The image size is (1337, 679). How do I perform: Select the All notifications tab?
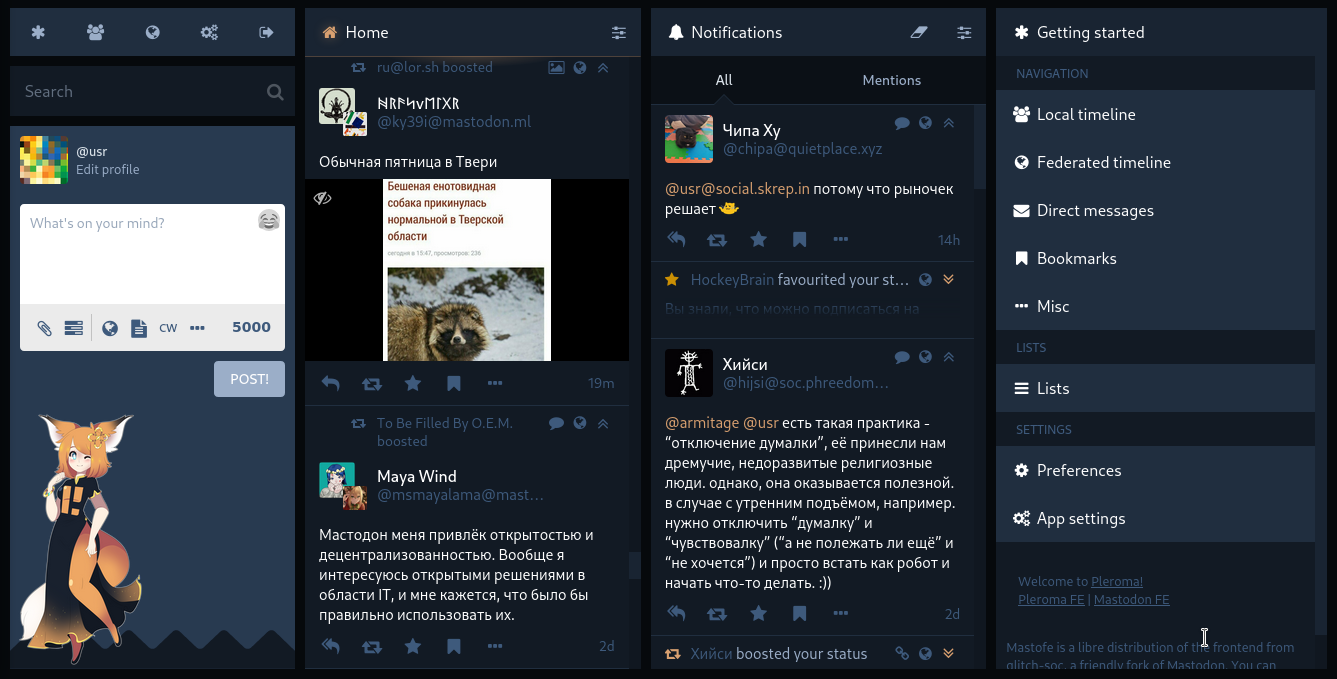coord(724,80)
